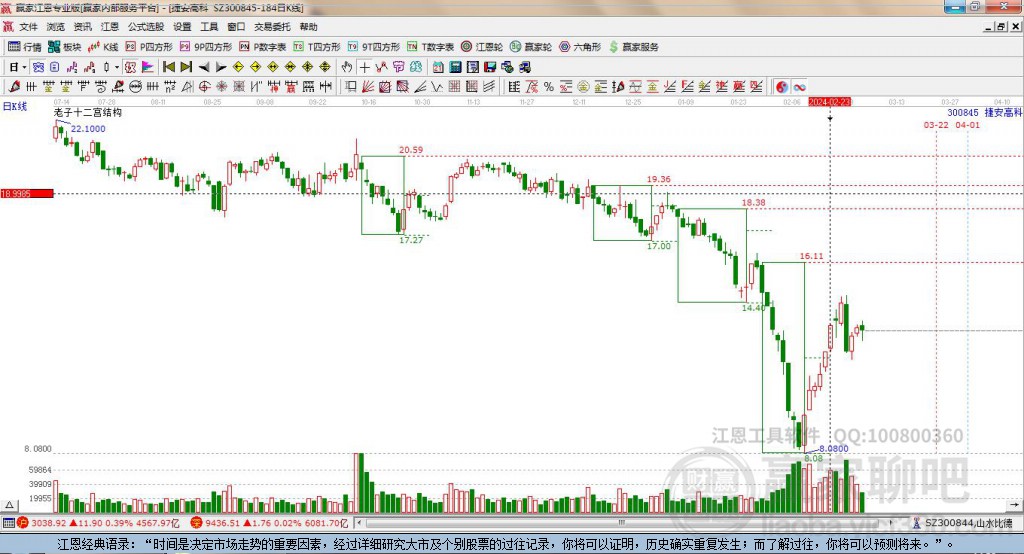Toggle the 权 adjustment icon

pos(130,67)
